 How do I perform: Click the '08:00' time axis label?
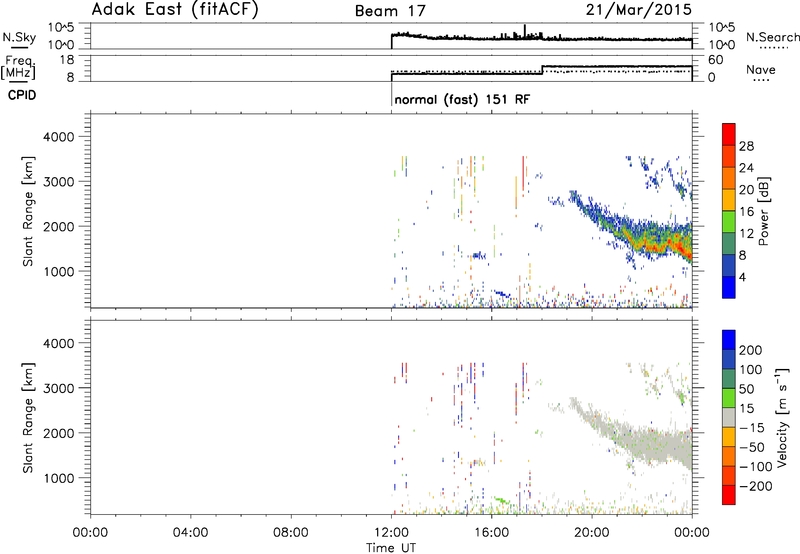(291, 533)
